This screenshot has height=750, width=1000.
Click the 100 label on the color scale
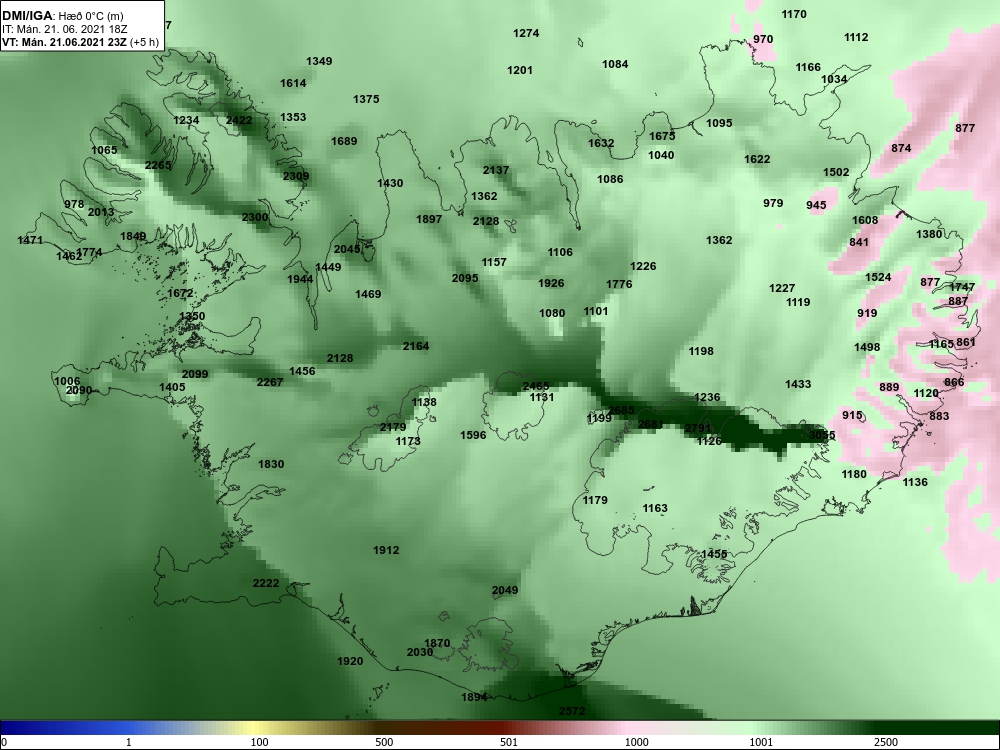(258, 742)
